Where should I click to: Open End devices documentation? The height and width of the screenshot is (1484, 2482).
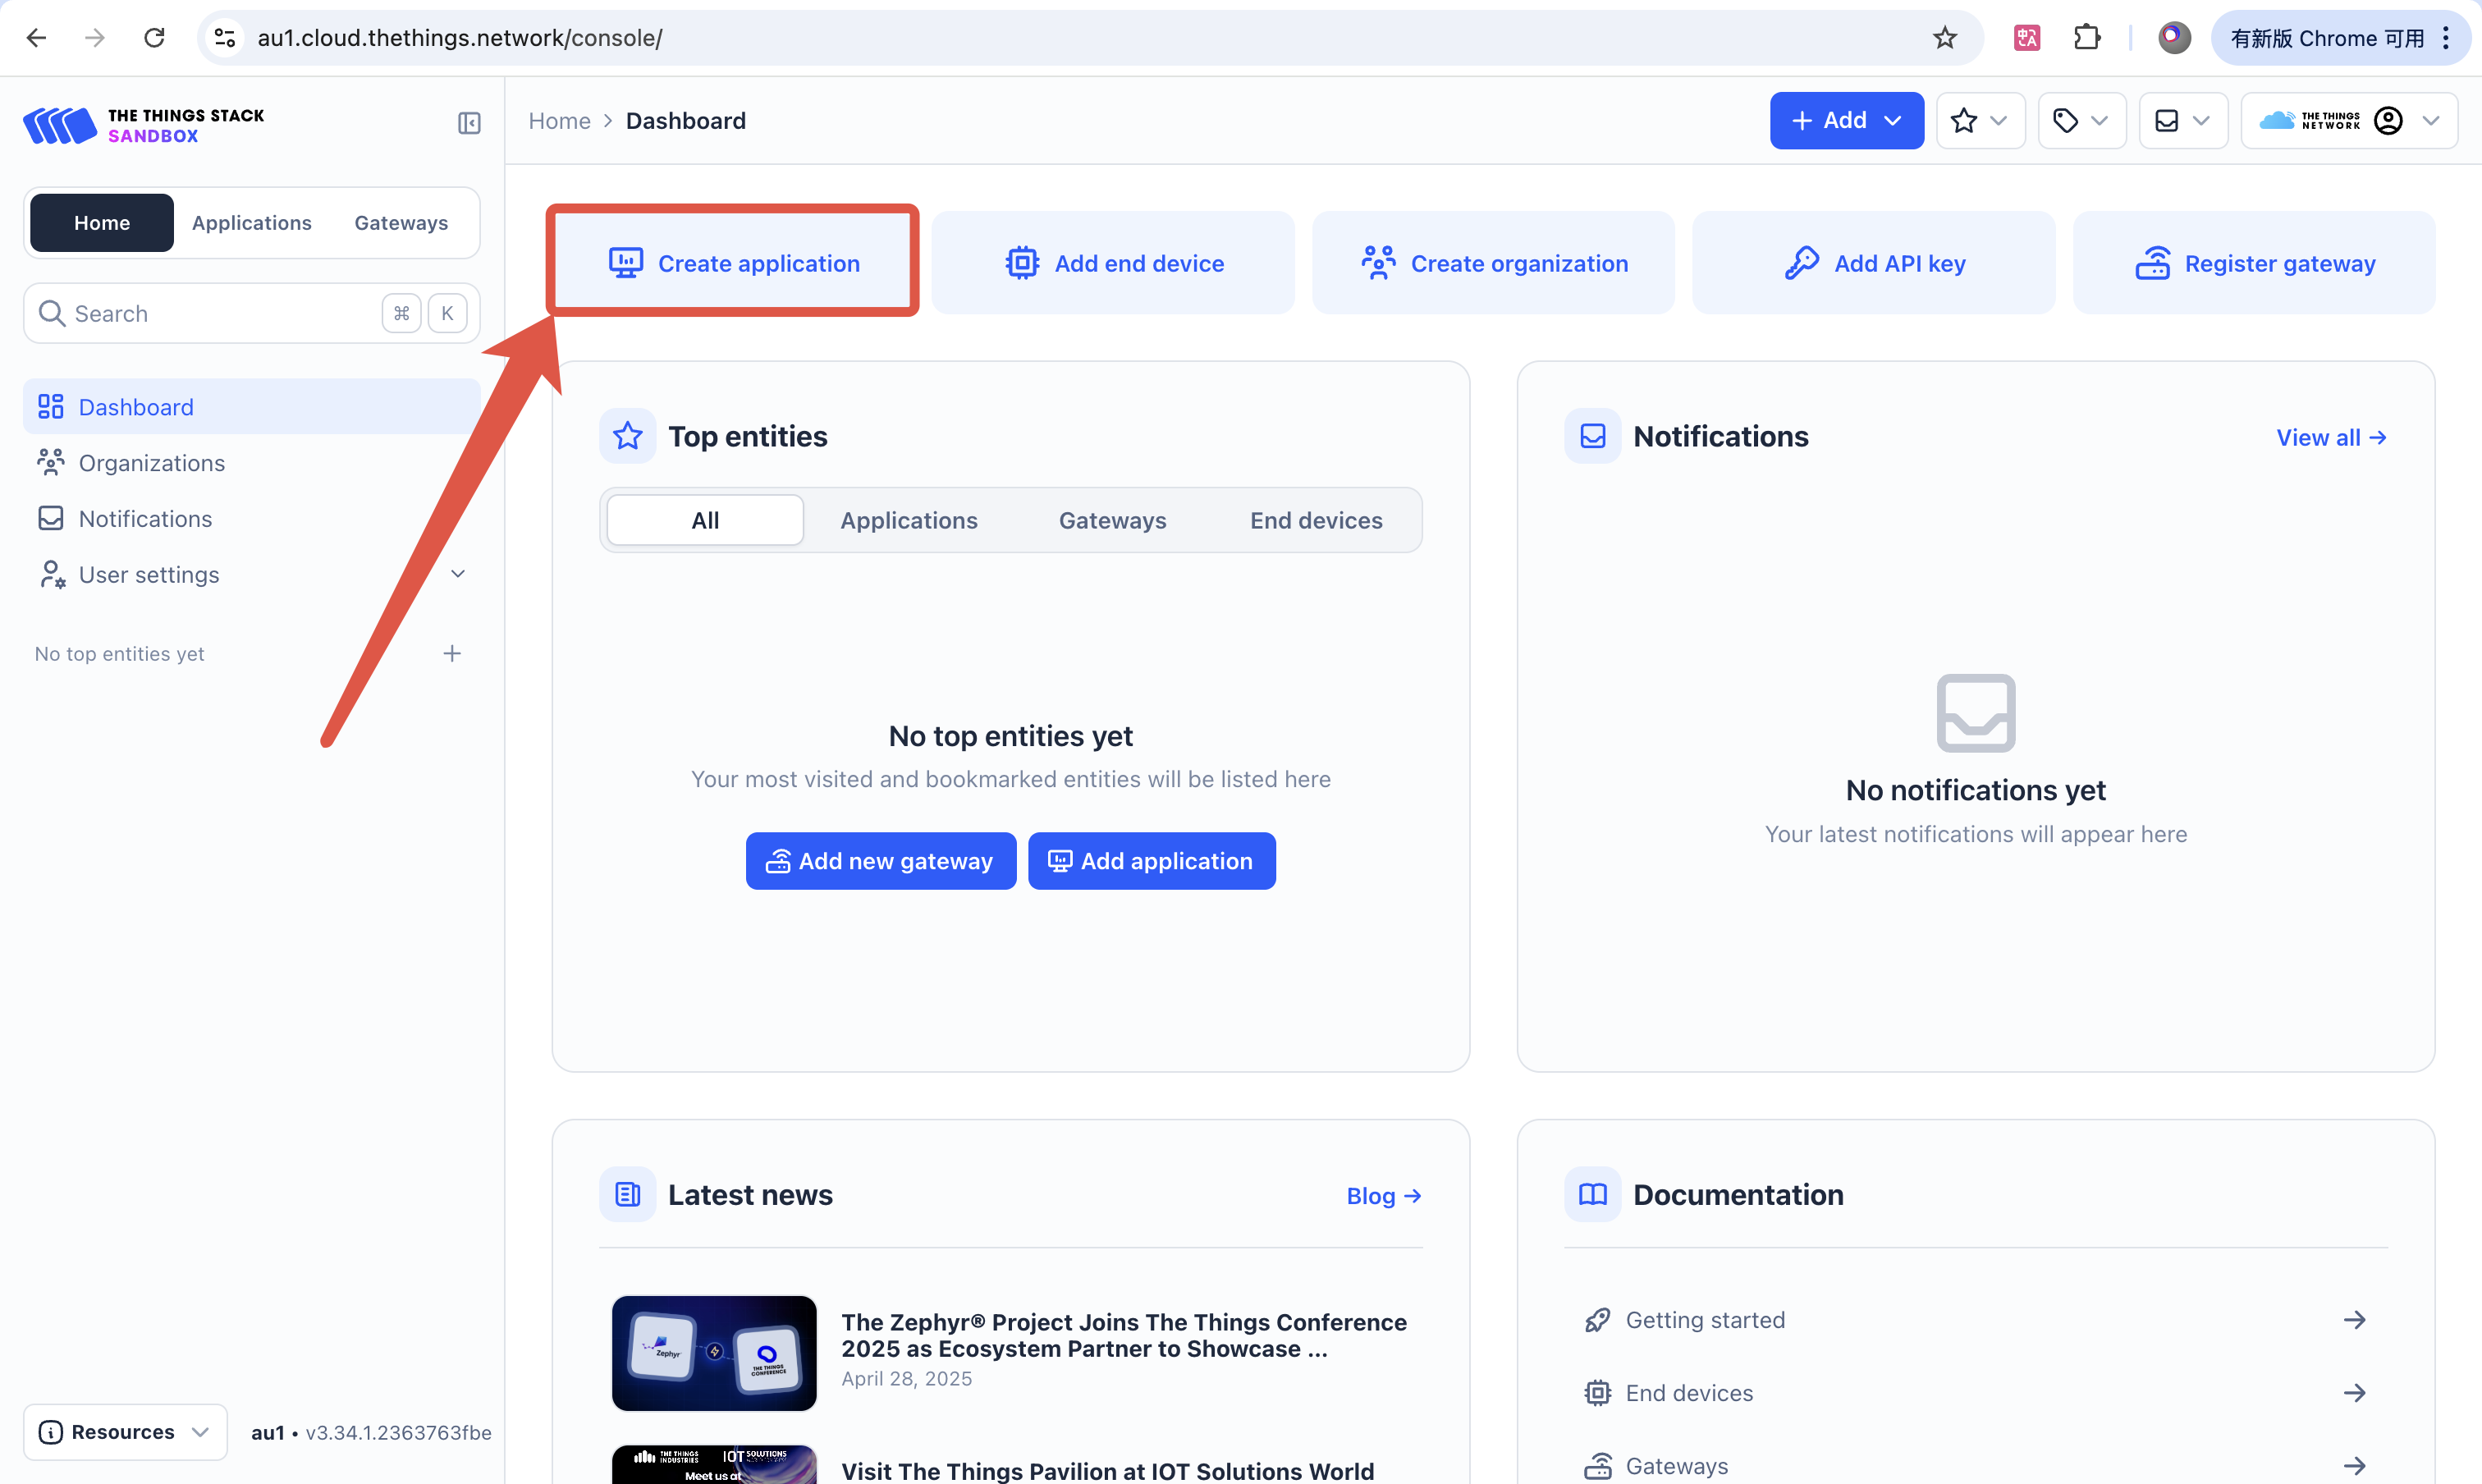(x=1975, y=1393)
